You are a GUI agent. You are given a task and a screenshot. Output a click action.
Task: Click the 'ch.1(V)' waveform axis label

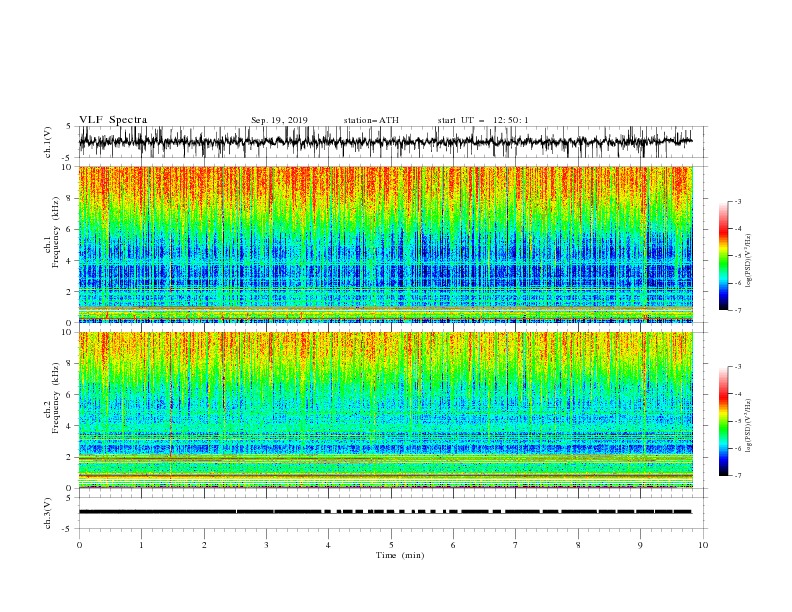coord(48,142)
